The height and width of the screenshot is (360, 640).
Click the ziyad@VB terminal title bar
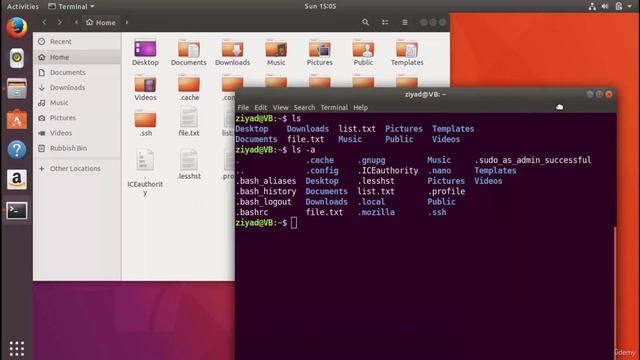[425, 94]
